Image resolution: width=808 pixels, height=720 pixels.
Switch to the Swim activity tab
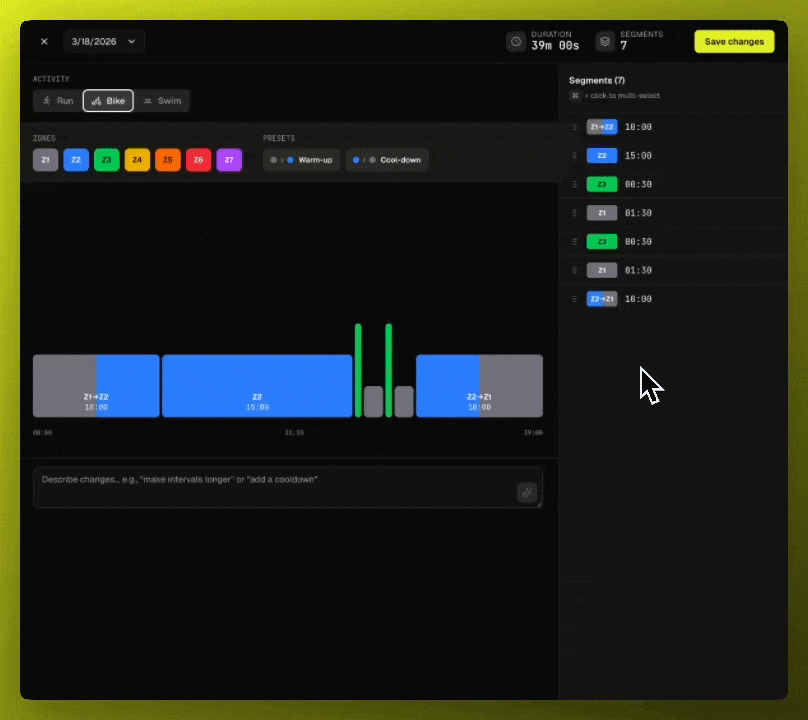click(x=163, y=100)
